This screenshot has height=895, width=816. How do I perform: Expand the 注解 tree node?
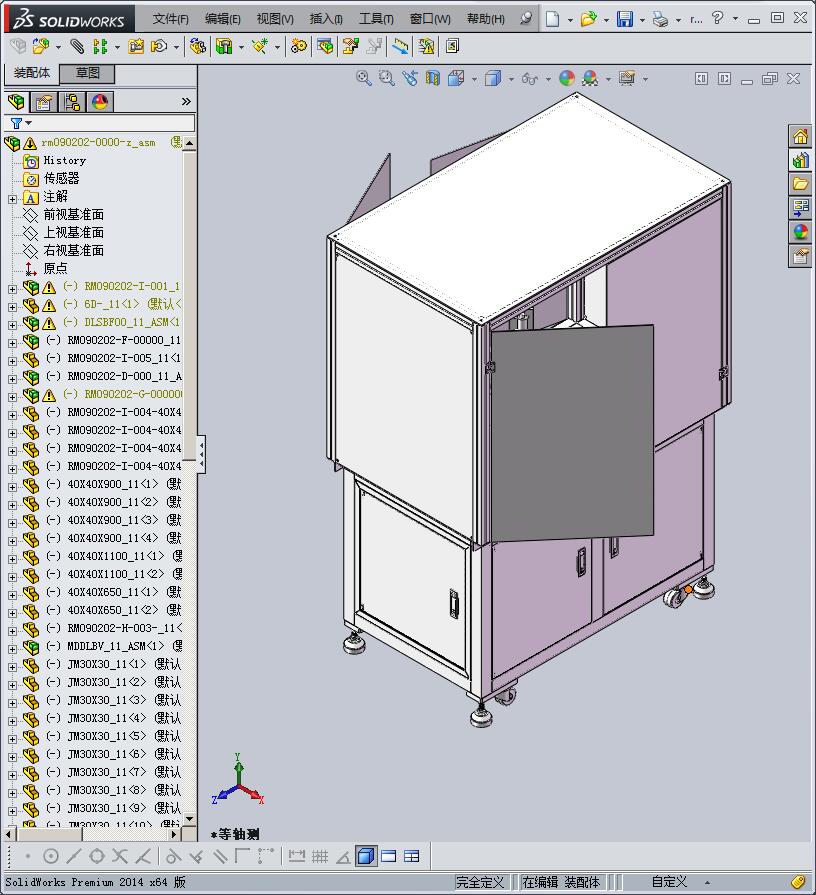tap(12, 199)
